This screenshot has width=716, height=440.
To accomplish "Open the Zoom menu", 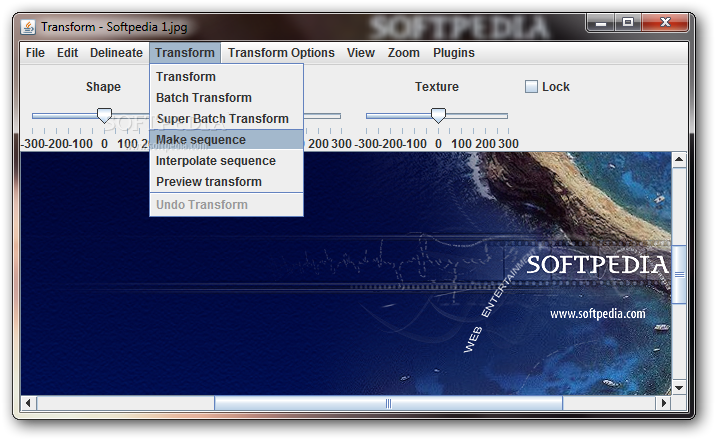I will 404,53.
